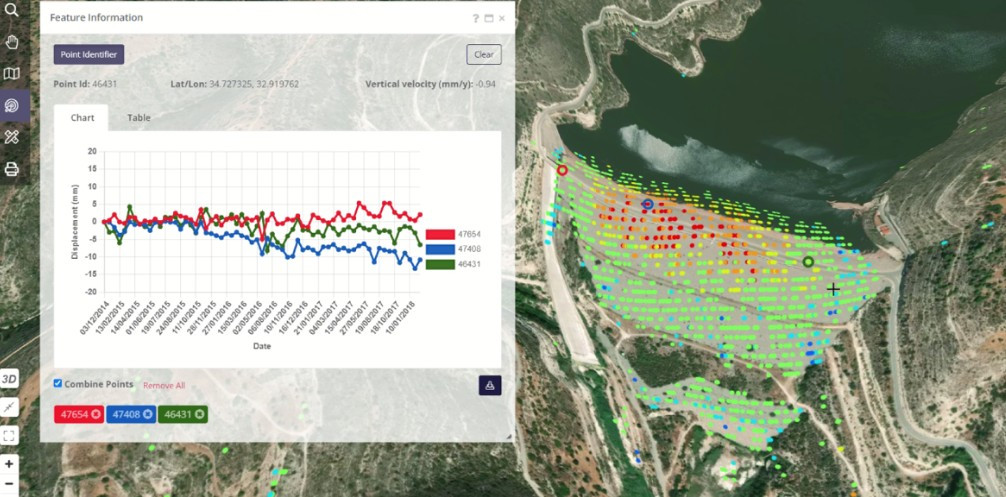Switch to 3D map view

pyautogui.click(x=10, y=378)
